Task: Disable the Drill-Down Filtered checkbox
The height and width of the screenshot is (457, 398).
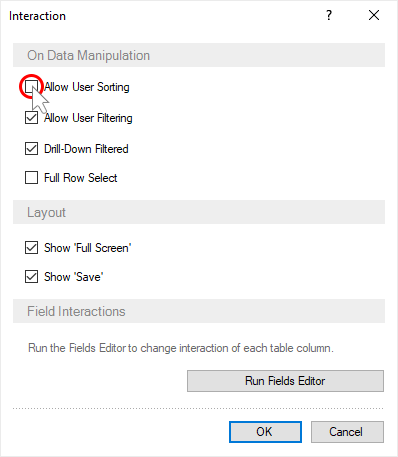Action: point(31,149)
